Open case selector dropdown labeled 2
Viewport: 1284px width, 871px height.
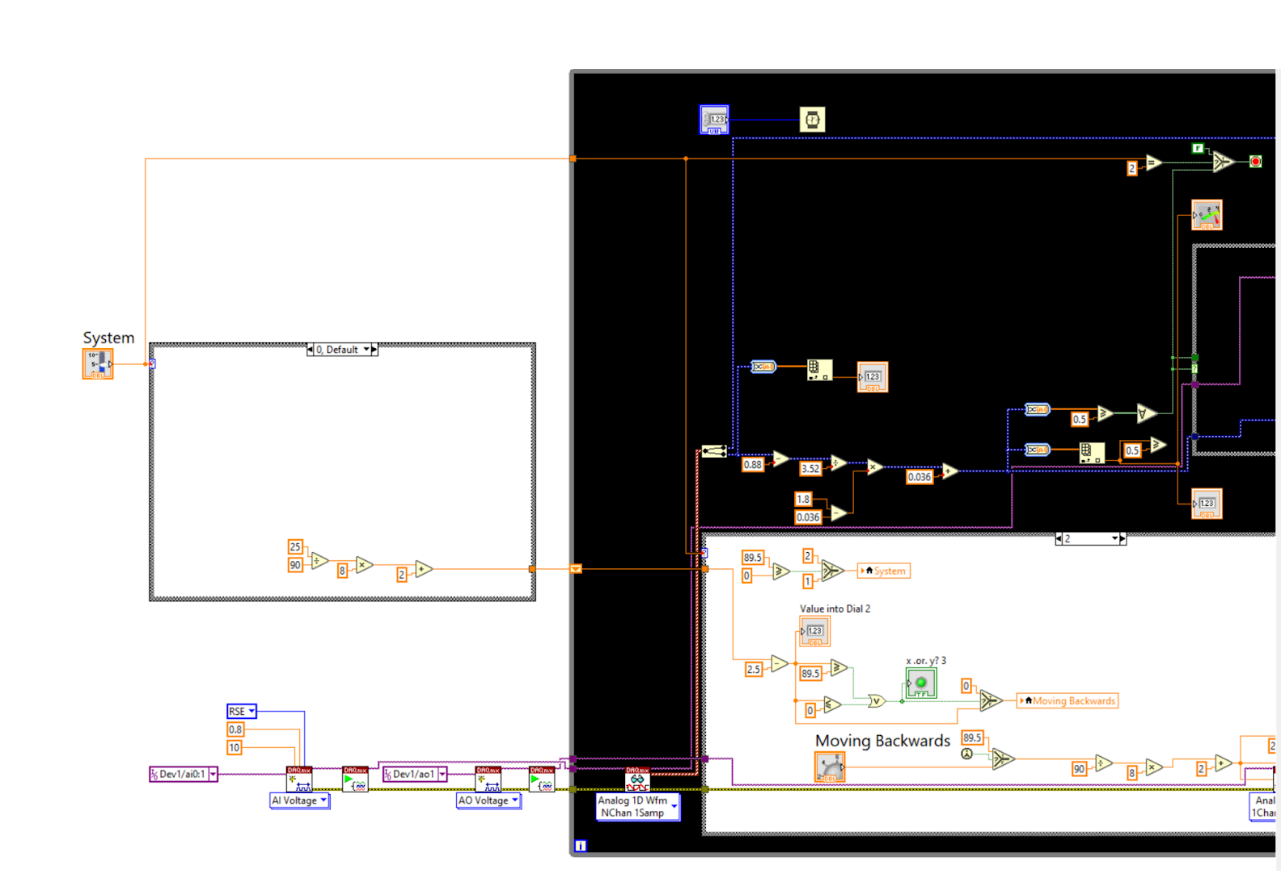pos(1113,539)
